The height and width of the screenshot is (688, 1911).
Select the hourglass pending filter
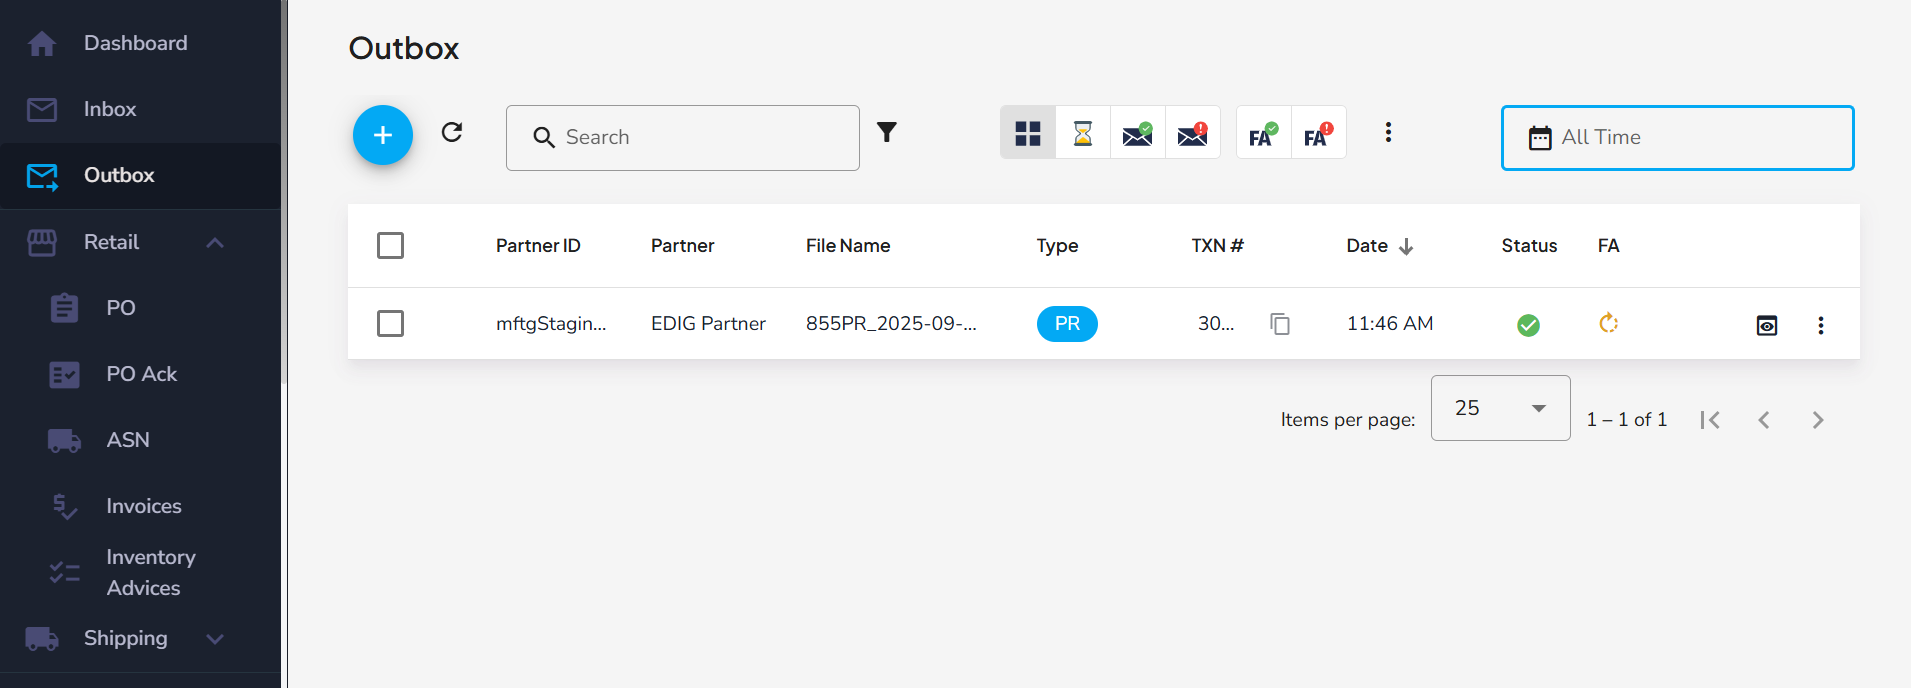pyautogui.click(x=1082, y=133)
